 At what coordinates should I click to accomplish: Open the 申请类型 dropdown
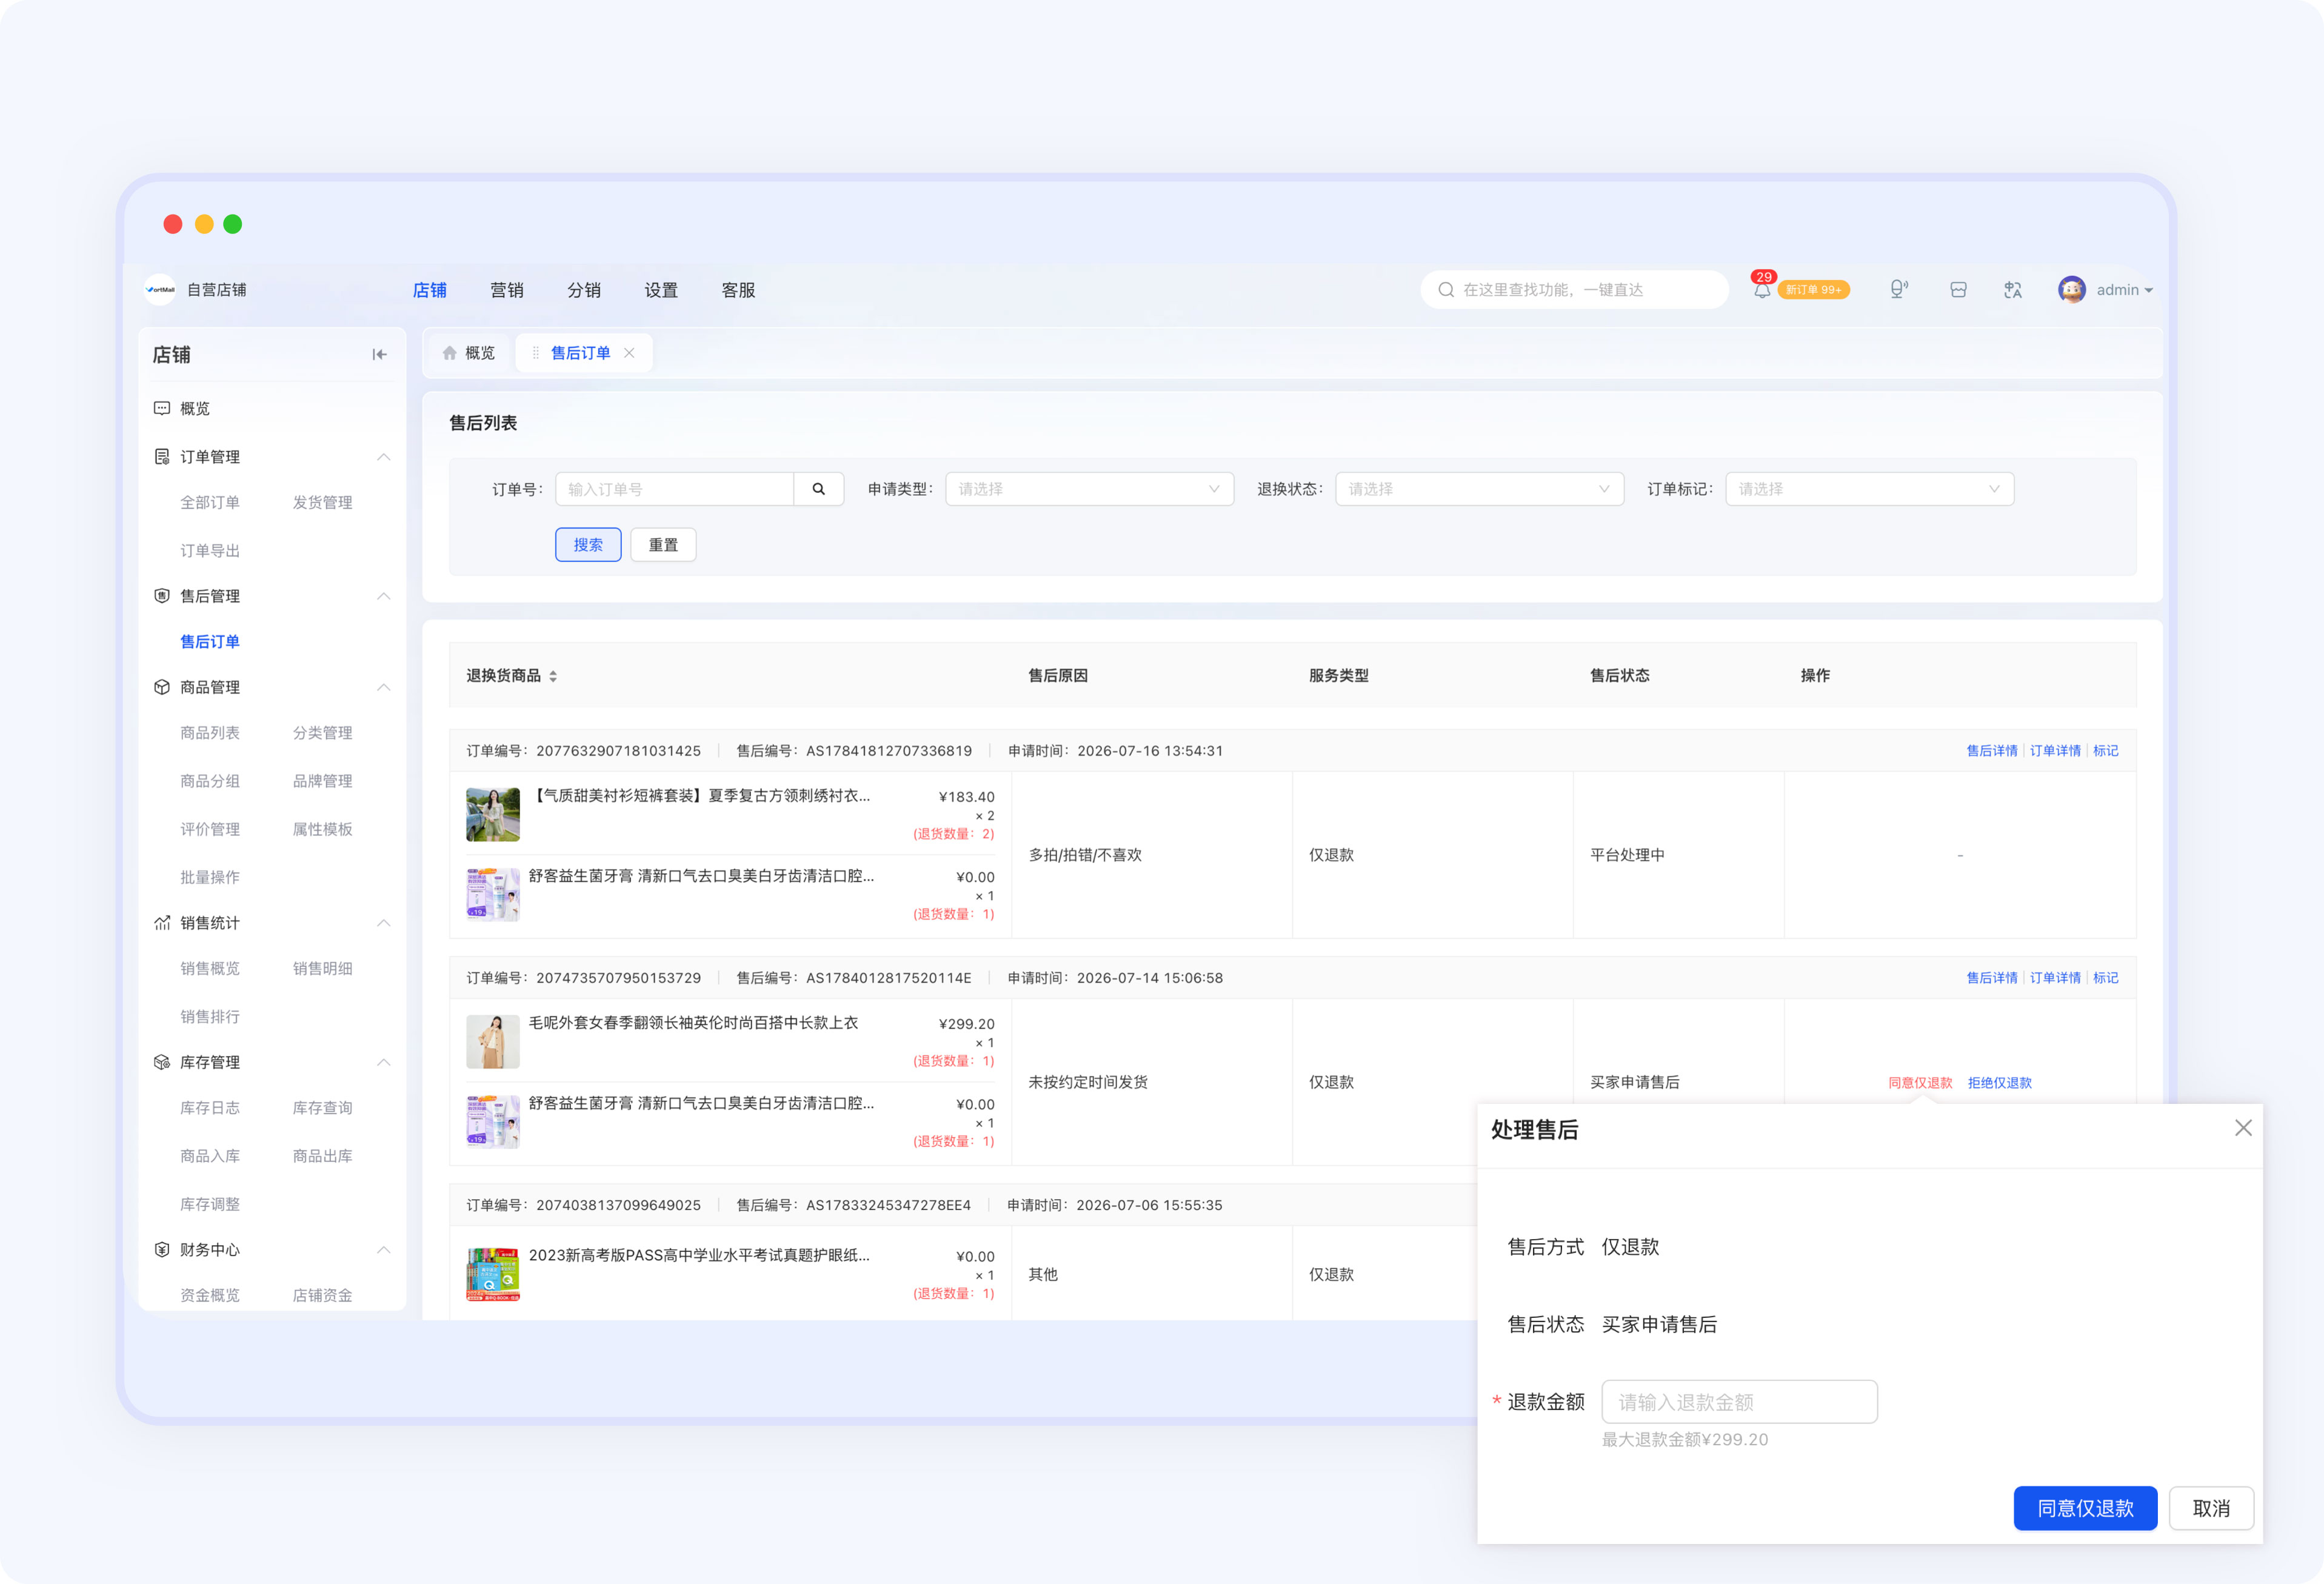(x=1089, y=489)
